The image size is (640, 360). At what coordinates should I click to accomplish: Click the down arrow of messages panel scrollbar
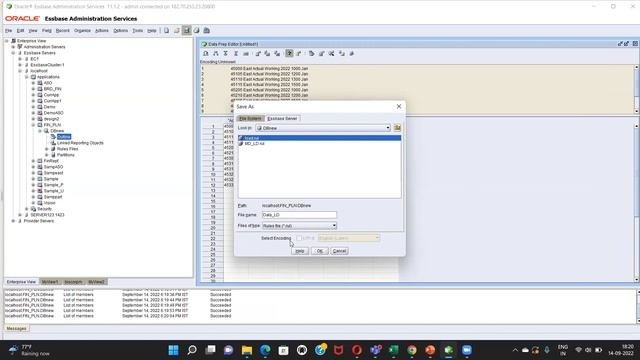coord(637,321)
